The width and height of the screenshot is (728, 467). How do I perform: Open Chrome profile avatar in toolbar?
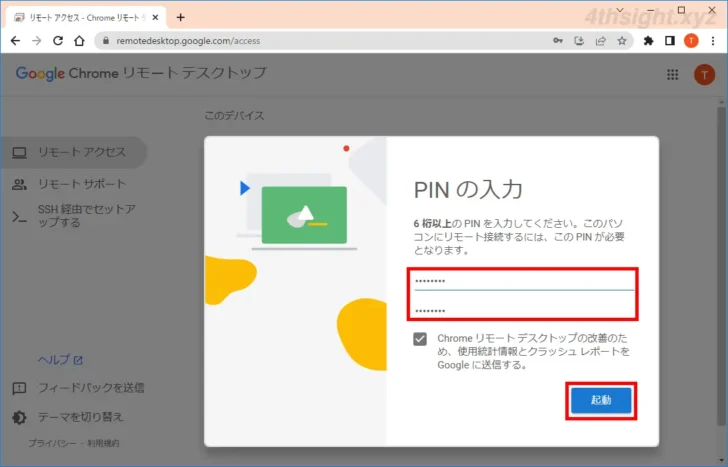[x=691, y=41]
